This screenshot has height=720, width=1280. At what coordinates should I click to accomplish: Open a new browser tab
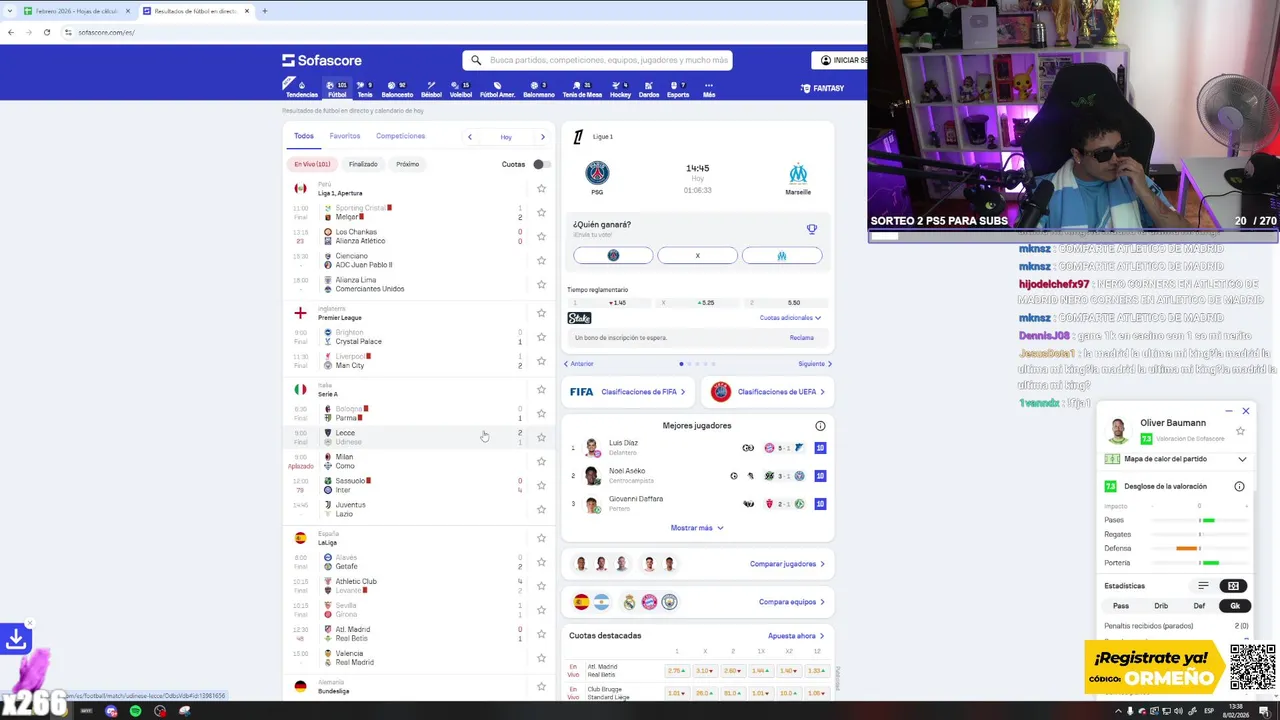[264, 11]
